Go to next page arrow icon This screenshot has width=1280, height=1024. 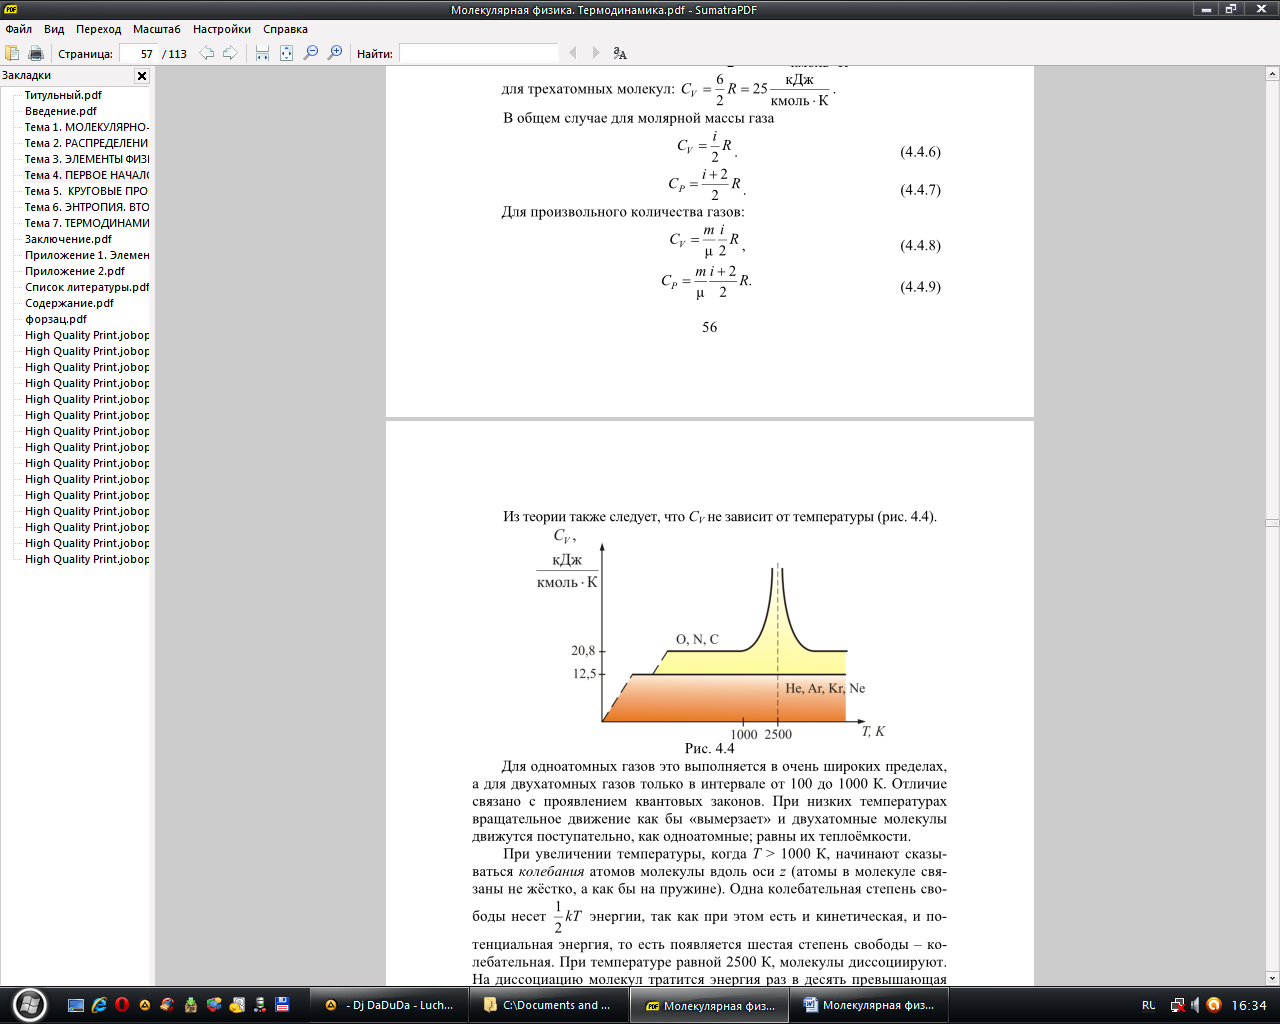[x=230, y=53]
